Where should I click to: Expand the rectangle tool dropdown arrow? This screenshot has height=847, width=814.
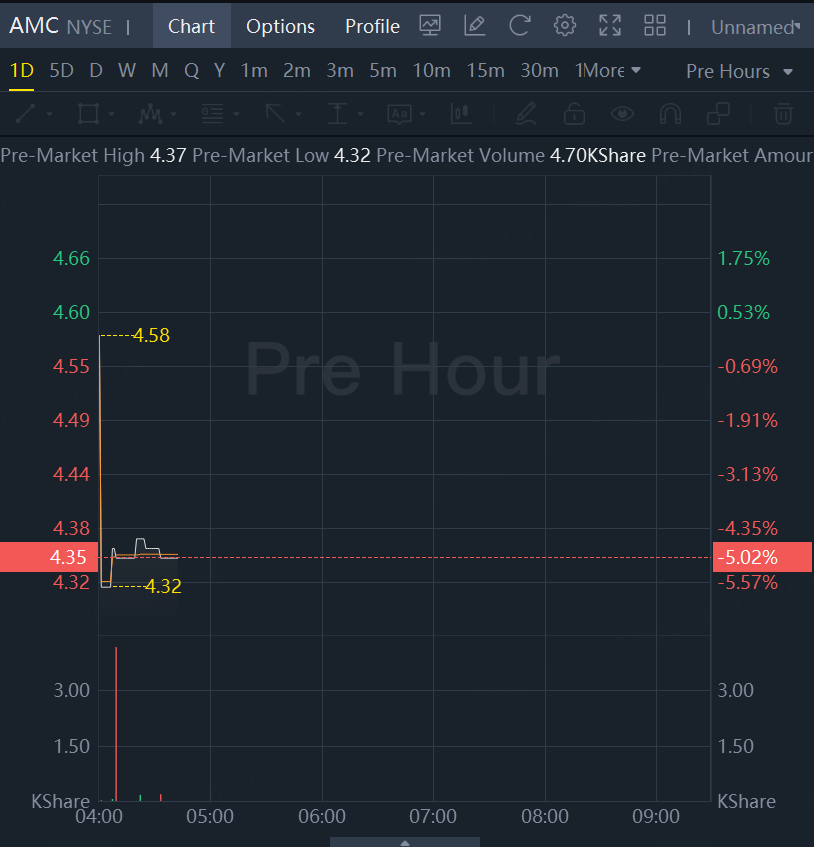pyautogui.click(x=112, y=115)
